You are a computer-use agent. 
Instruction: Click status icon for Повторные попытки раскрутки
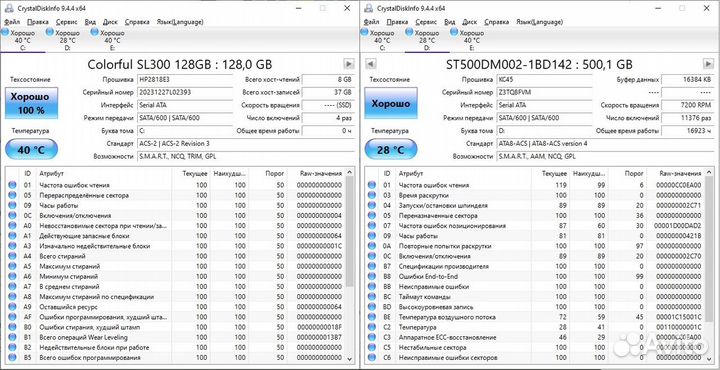coord(371,246)
